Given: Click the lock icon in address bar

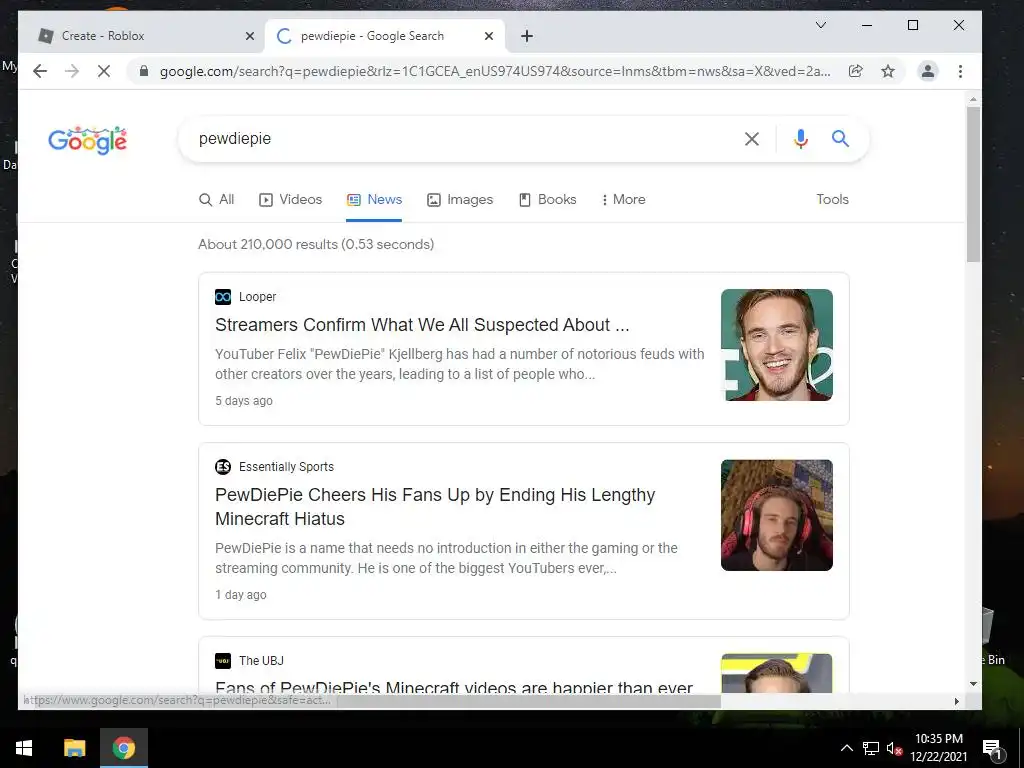Looking at the screenshot, I should [144, 71].
